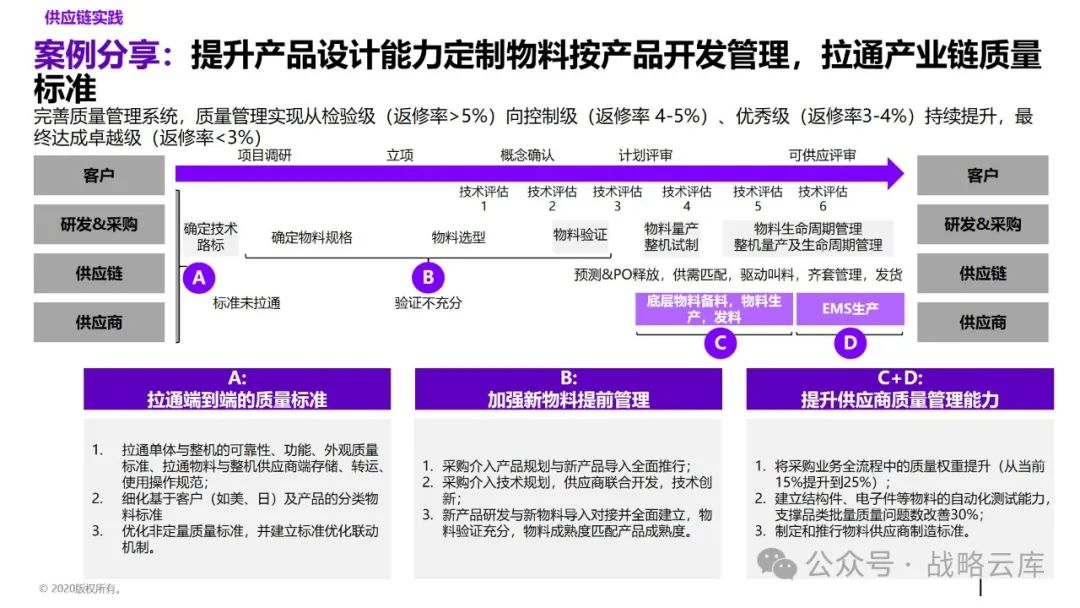Viewport: 1080px width, 608px height.
Task: Click list item 拉通单体与整机的可靠性
Action: (x=238, y=466)
